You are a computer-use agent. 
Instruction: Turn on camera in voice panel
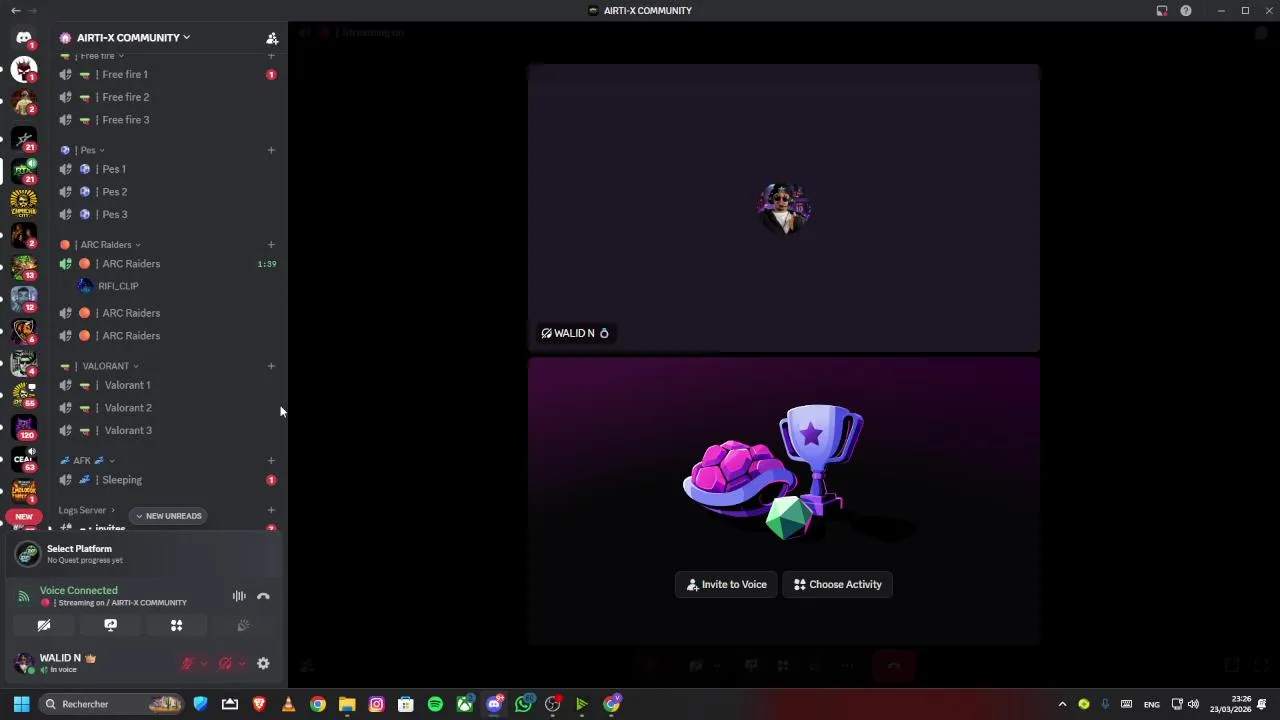[x=44, y=625]
